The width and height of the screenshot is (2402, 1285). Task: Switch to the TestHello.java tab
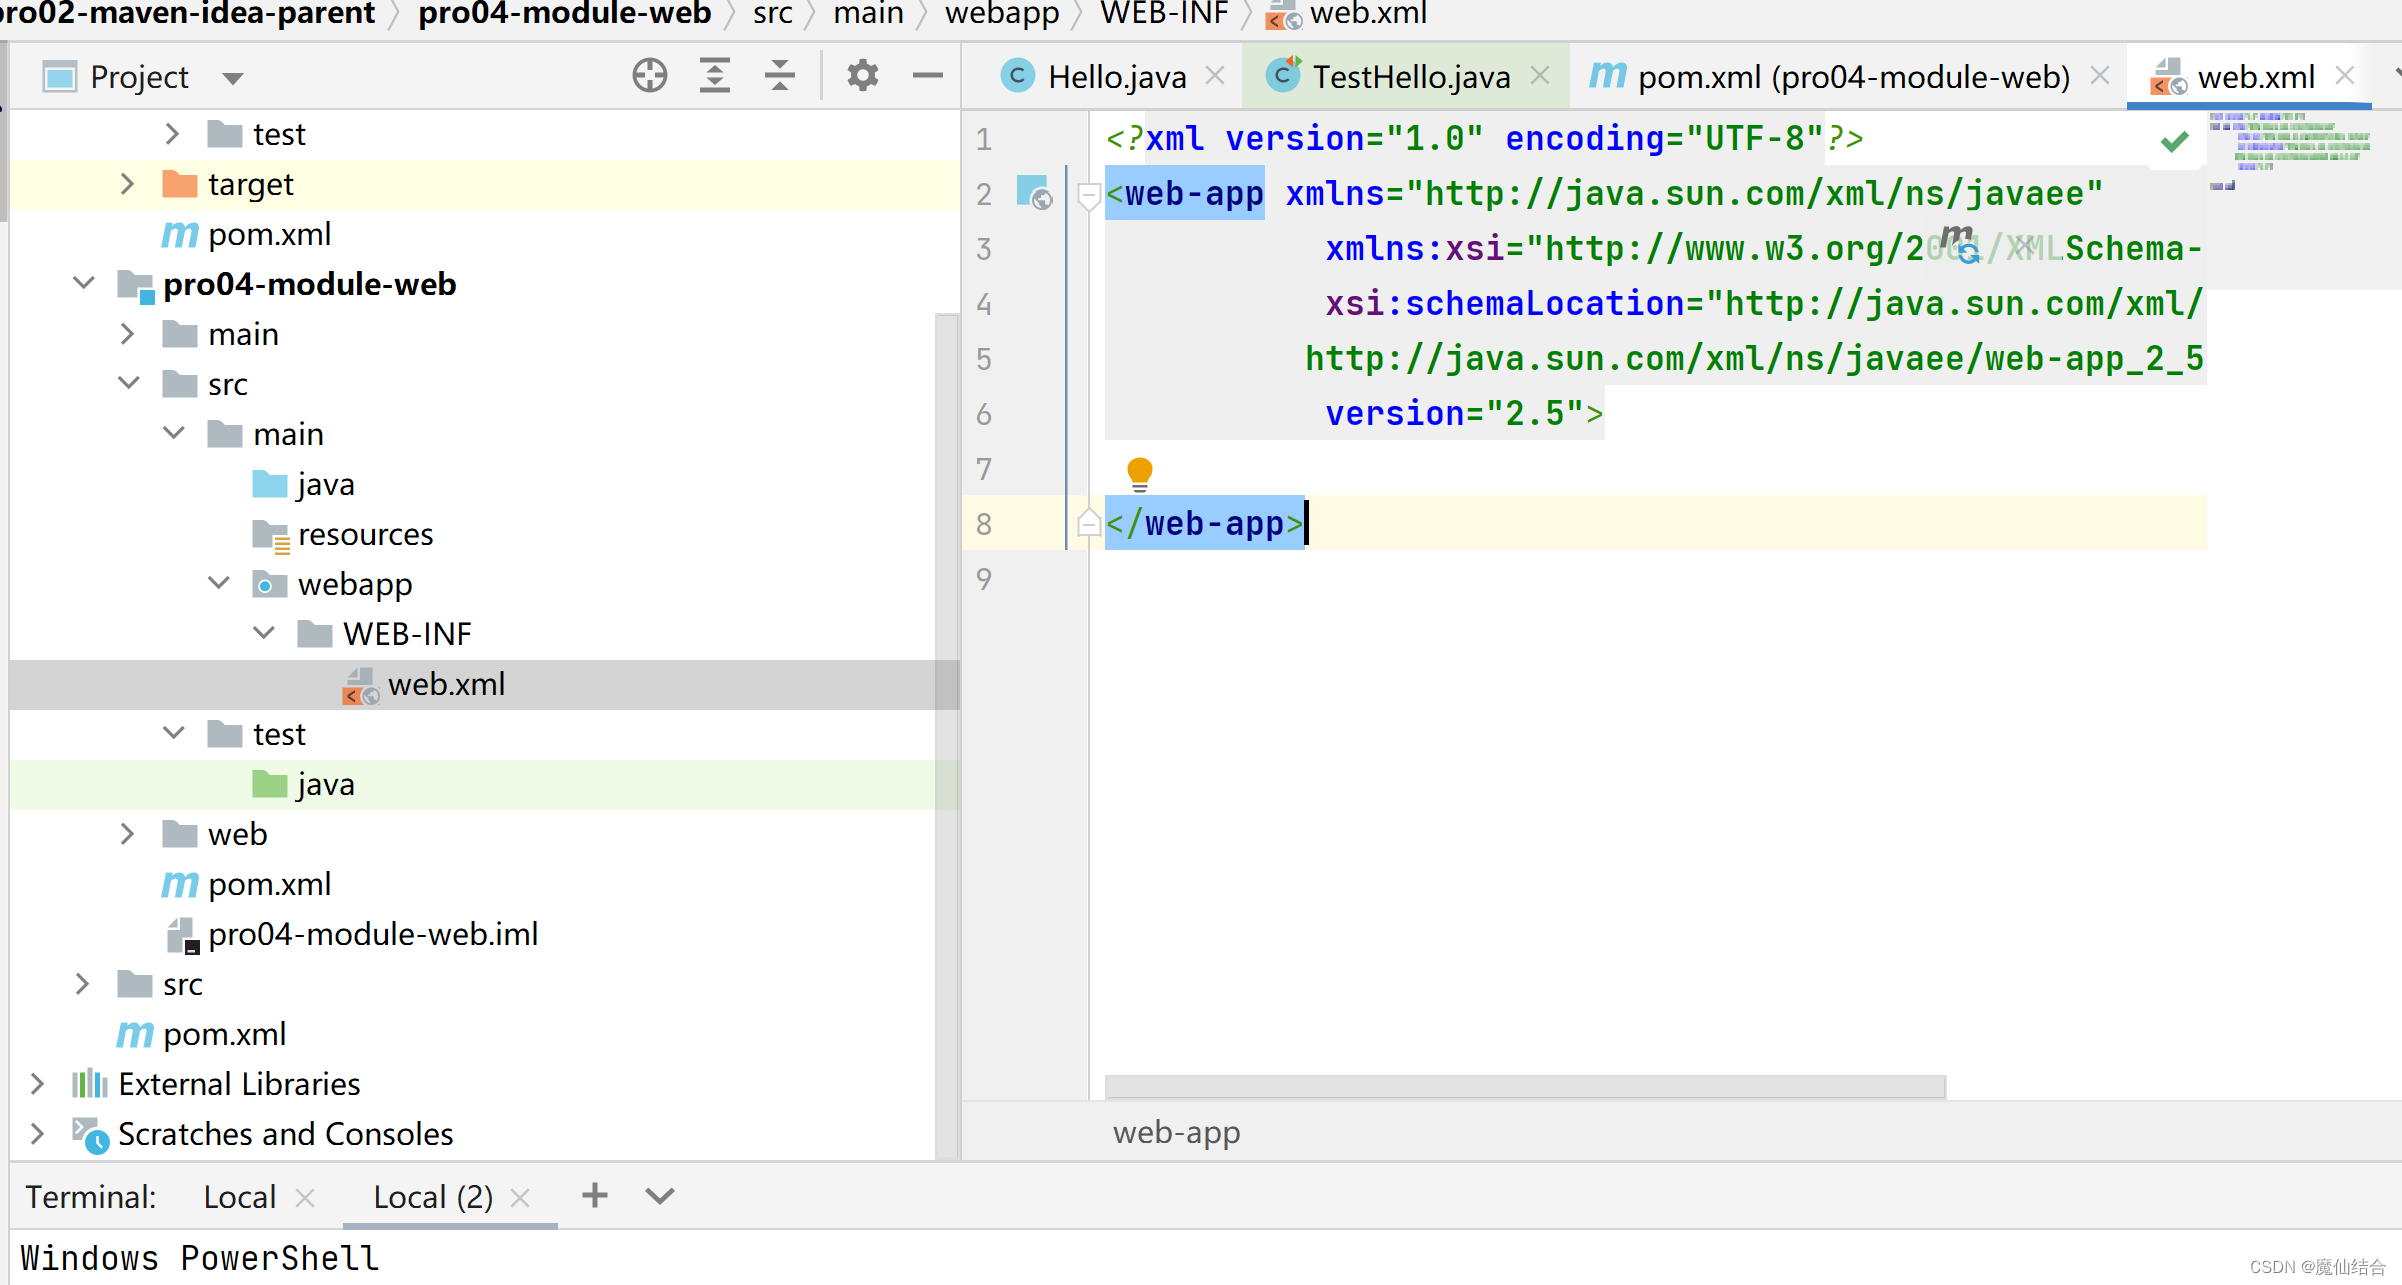click(1411, 76)
